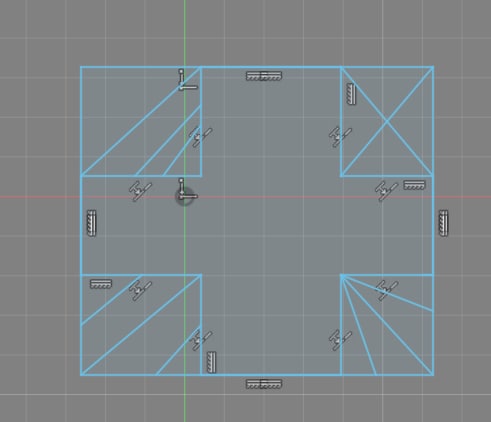This screenshot has width=491, height=422.
Task: Select the green vertical axis line above the sketch
Action: (x=185, y=33)
